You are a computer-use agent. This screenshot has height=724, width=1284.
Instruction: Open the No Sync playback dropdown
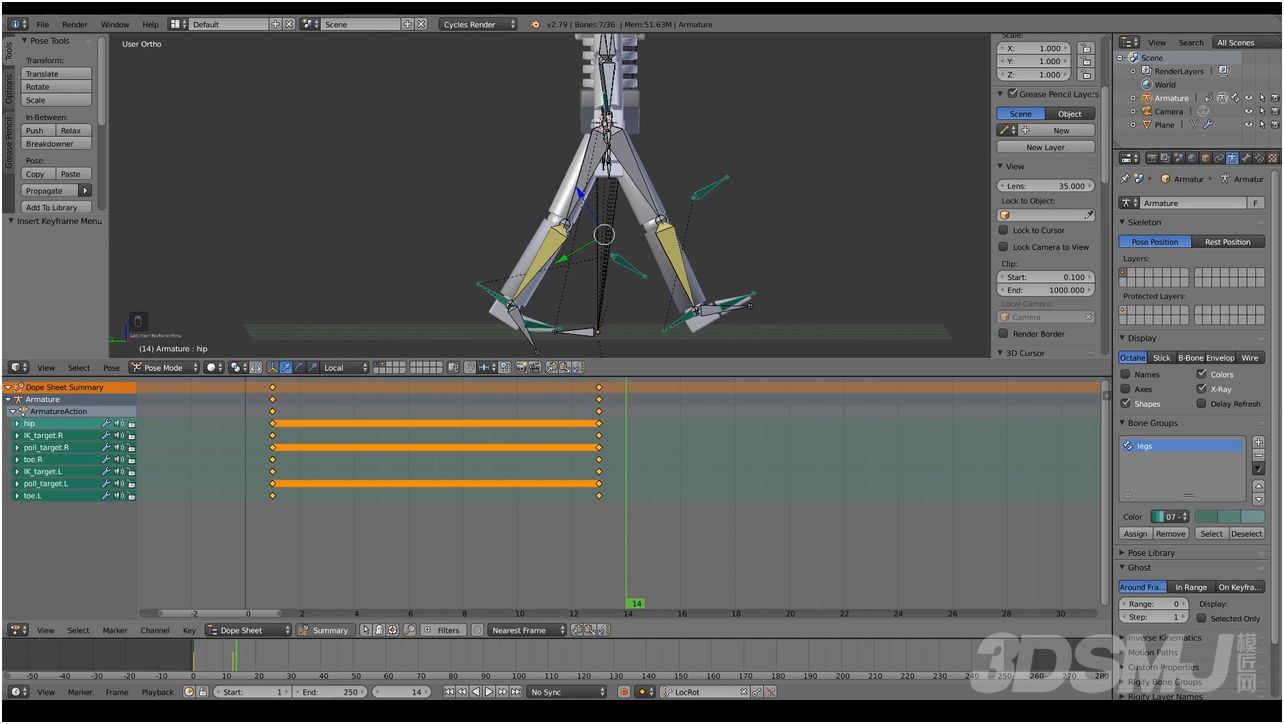568,692
